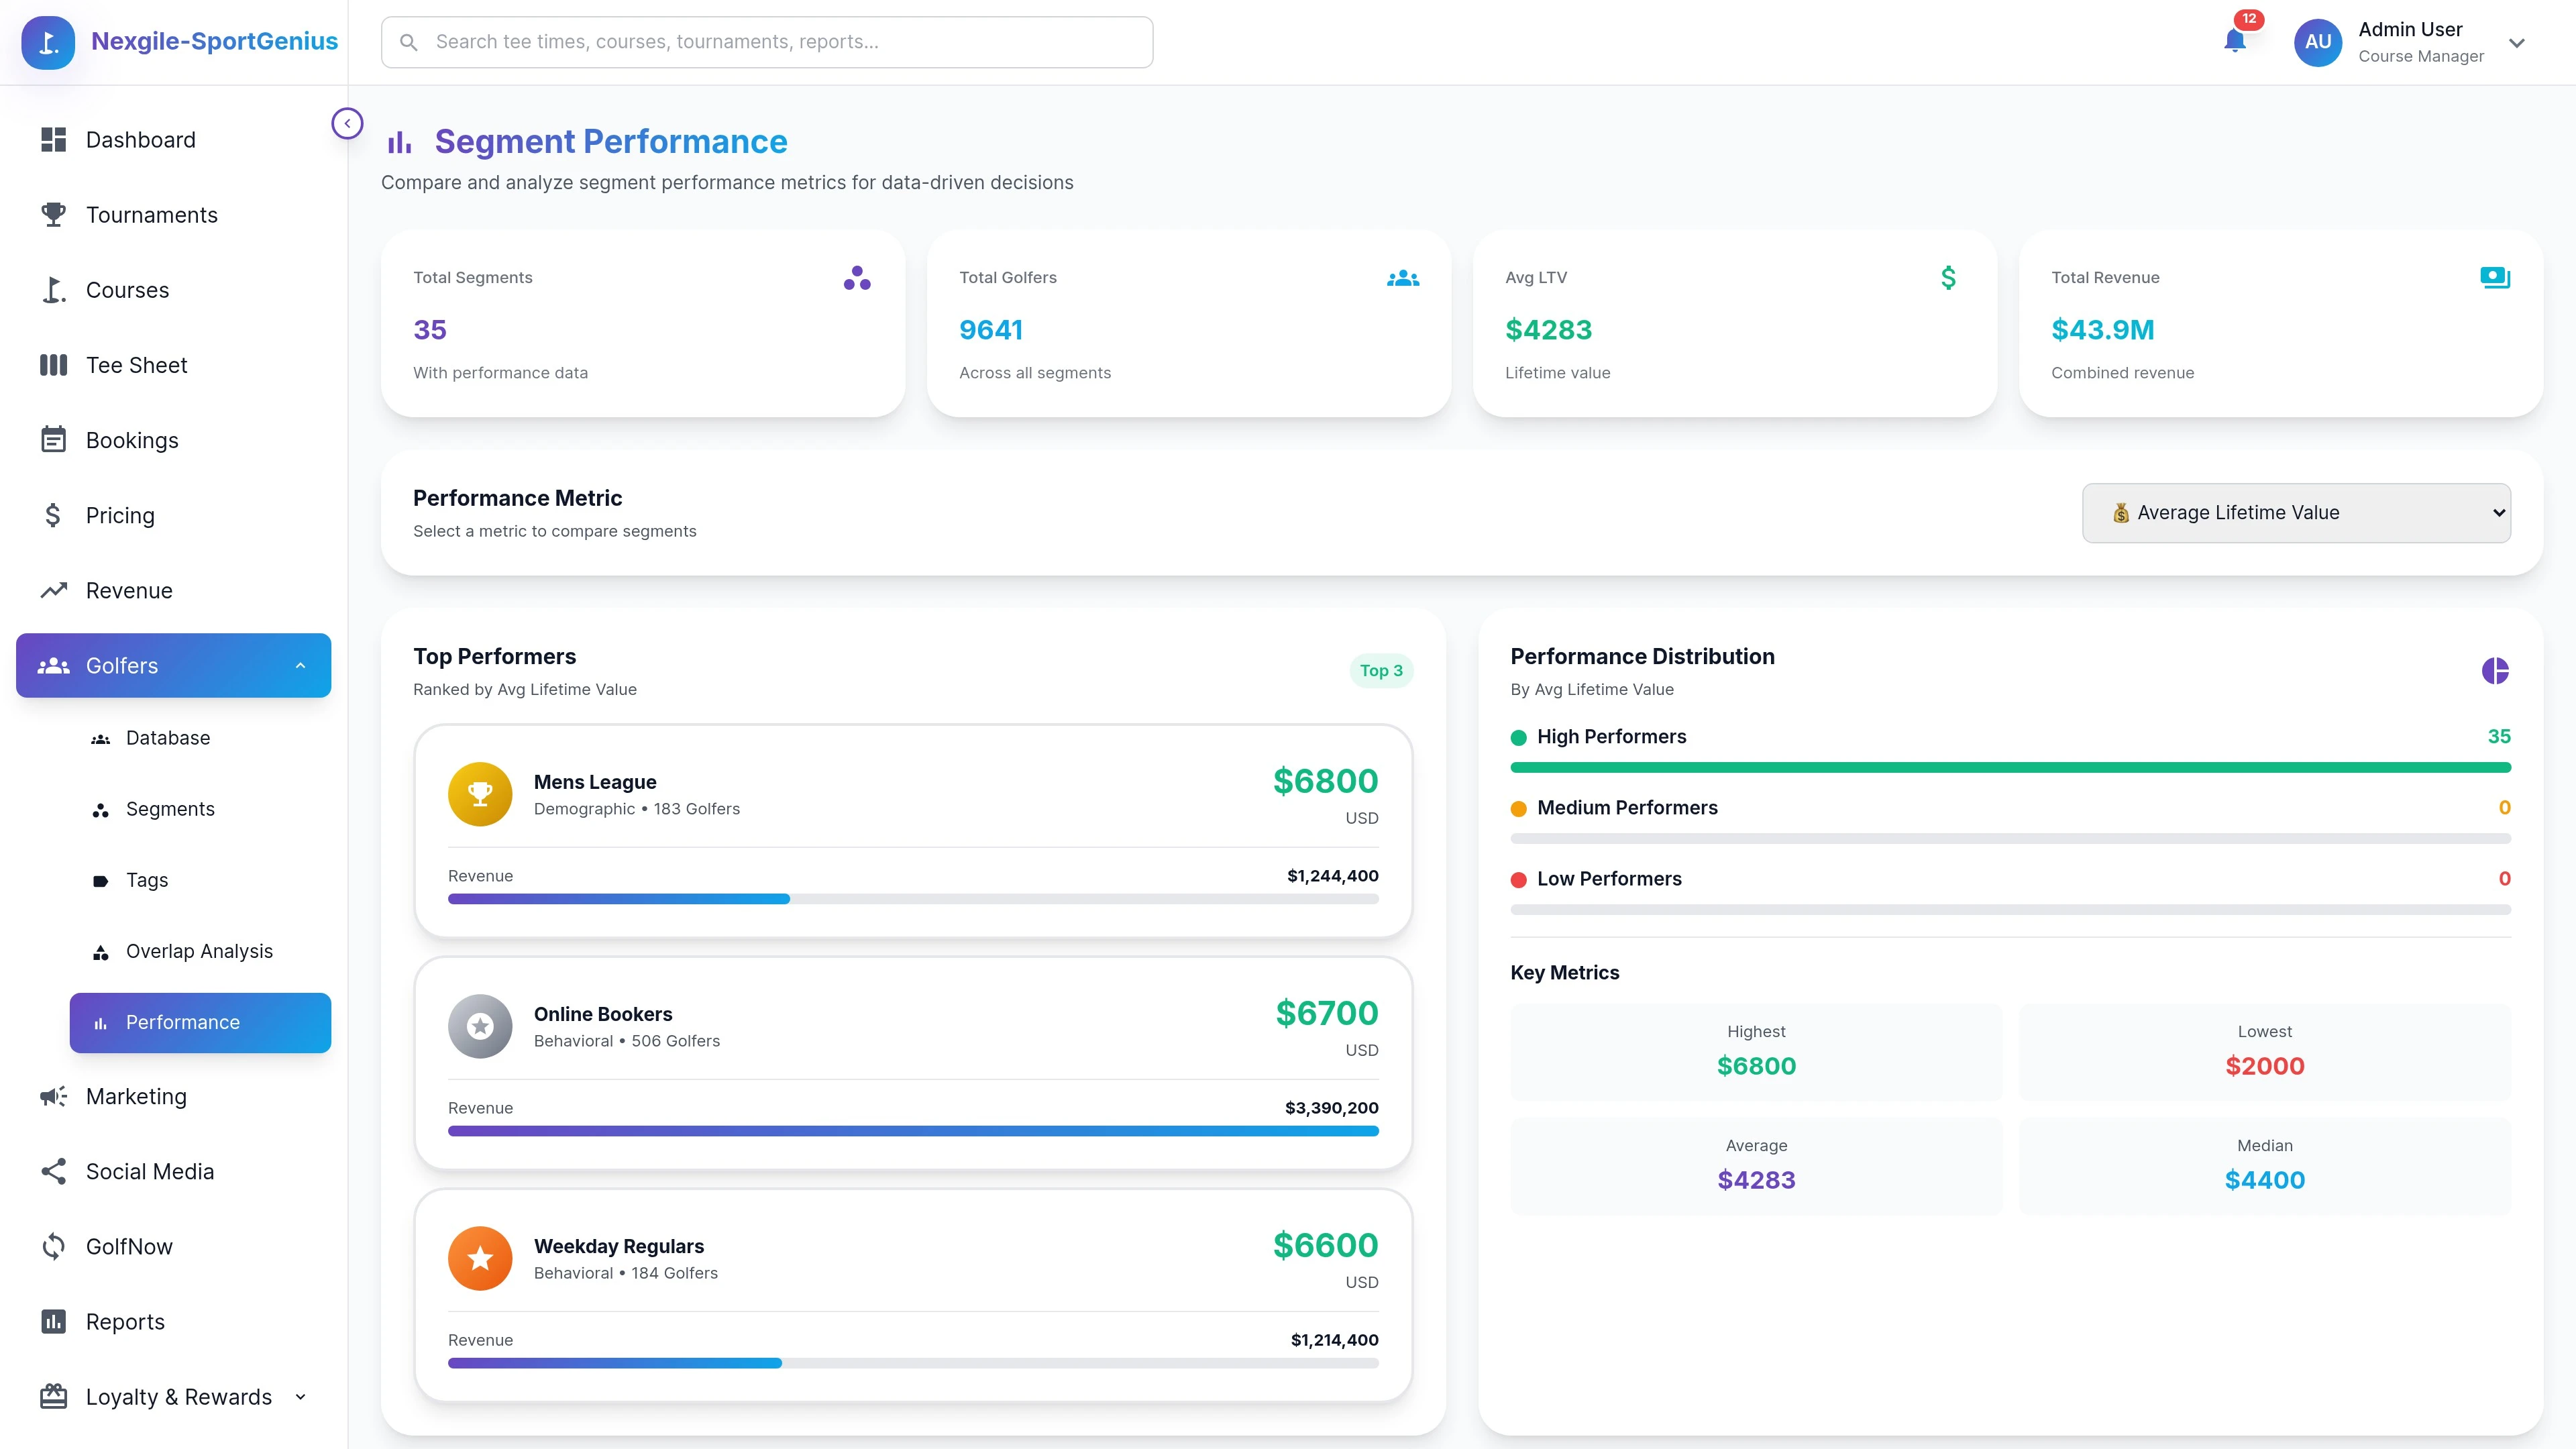
Task: Select the Tournaments trophy icon
Action: (x=53, y=214)
